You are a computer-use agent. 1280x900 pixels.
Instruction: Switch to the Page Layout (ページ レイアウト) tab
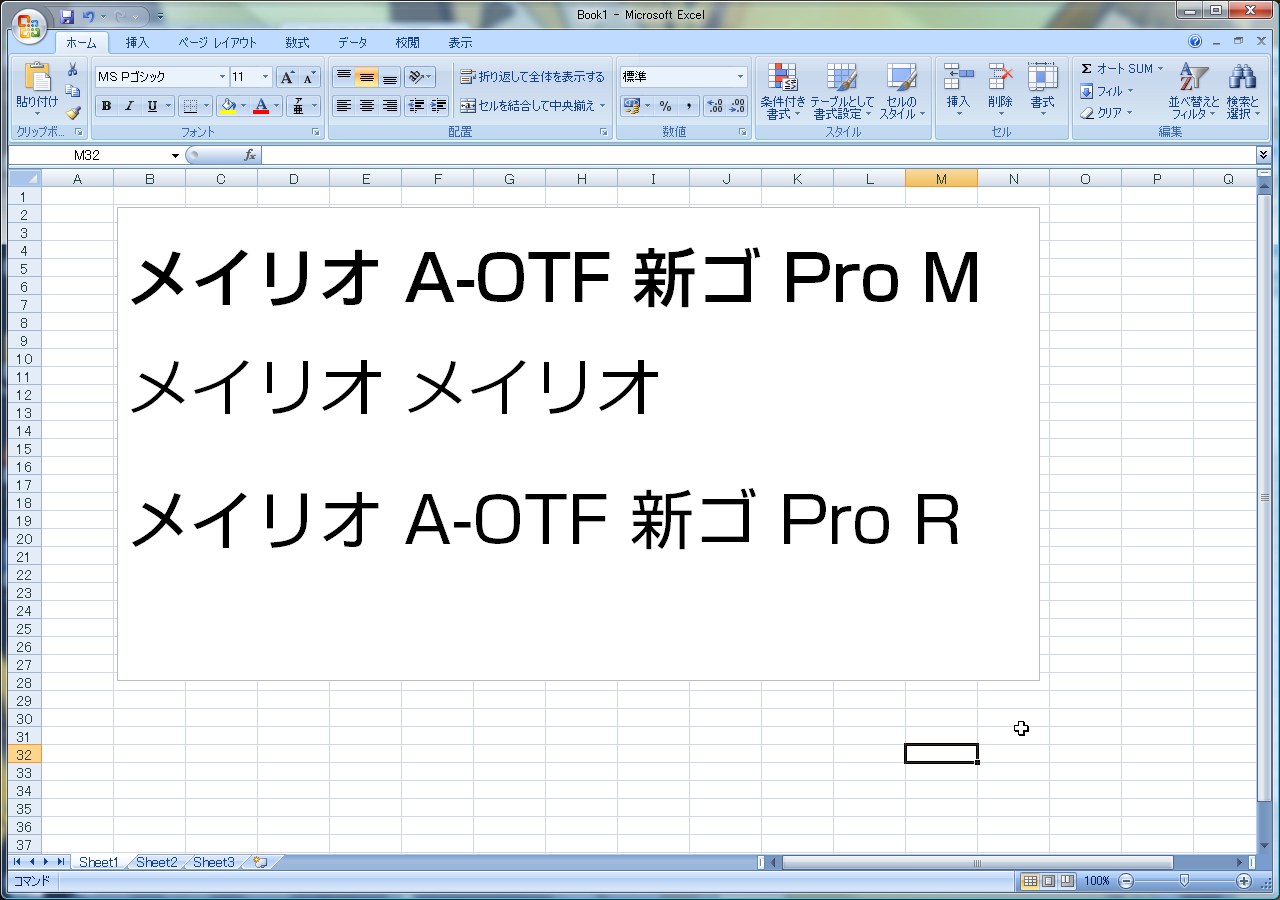218,43
